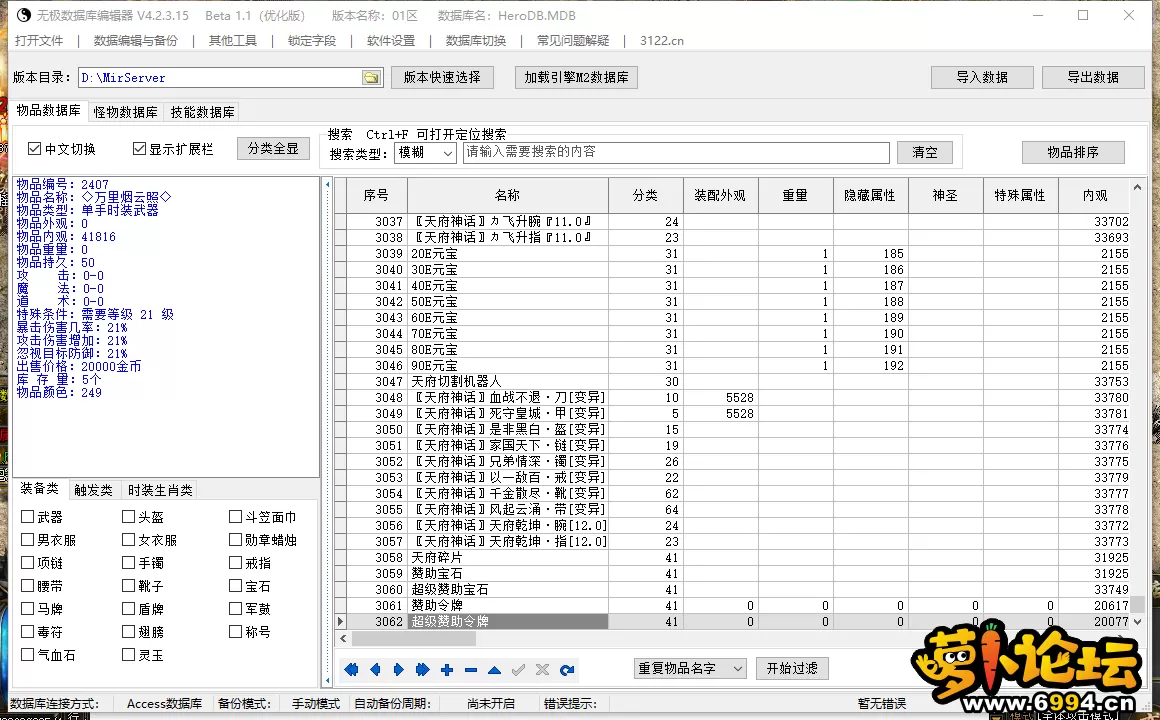Click the edit record triangle icon
Image resolution: width=1160 pixels, height=720 pixels.
pos(494,670)
